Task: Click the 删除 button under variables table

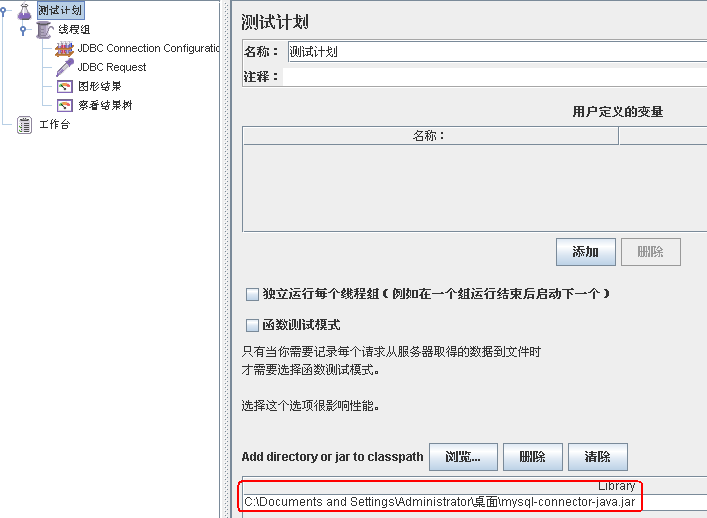Action: tap(651, 252)
